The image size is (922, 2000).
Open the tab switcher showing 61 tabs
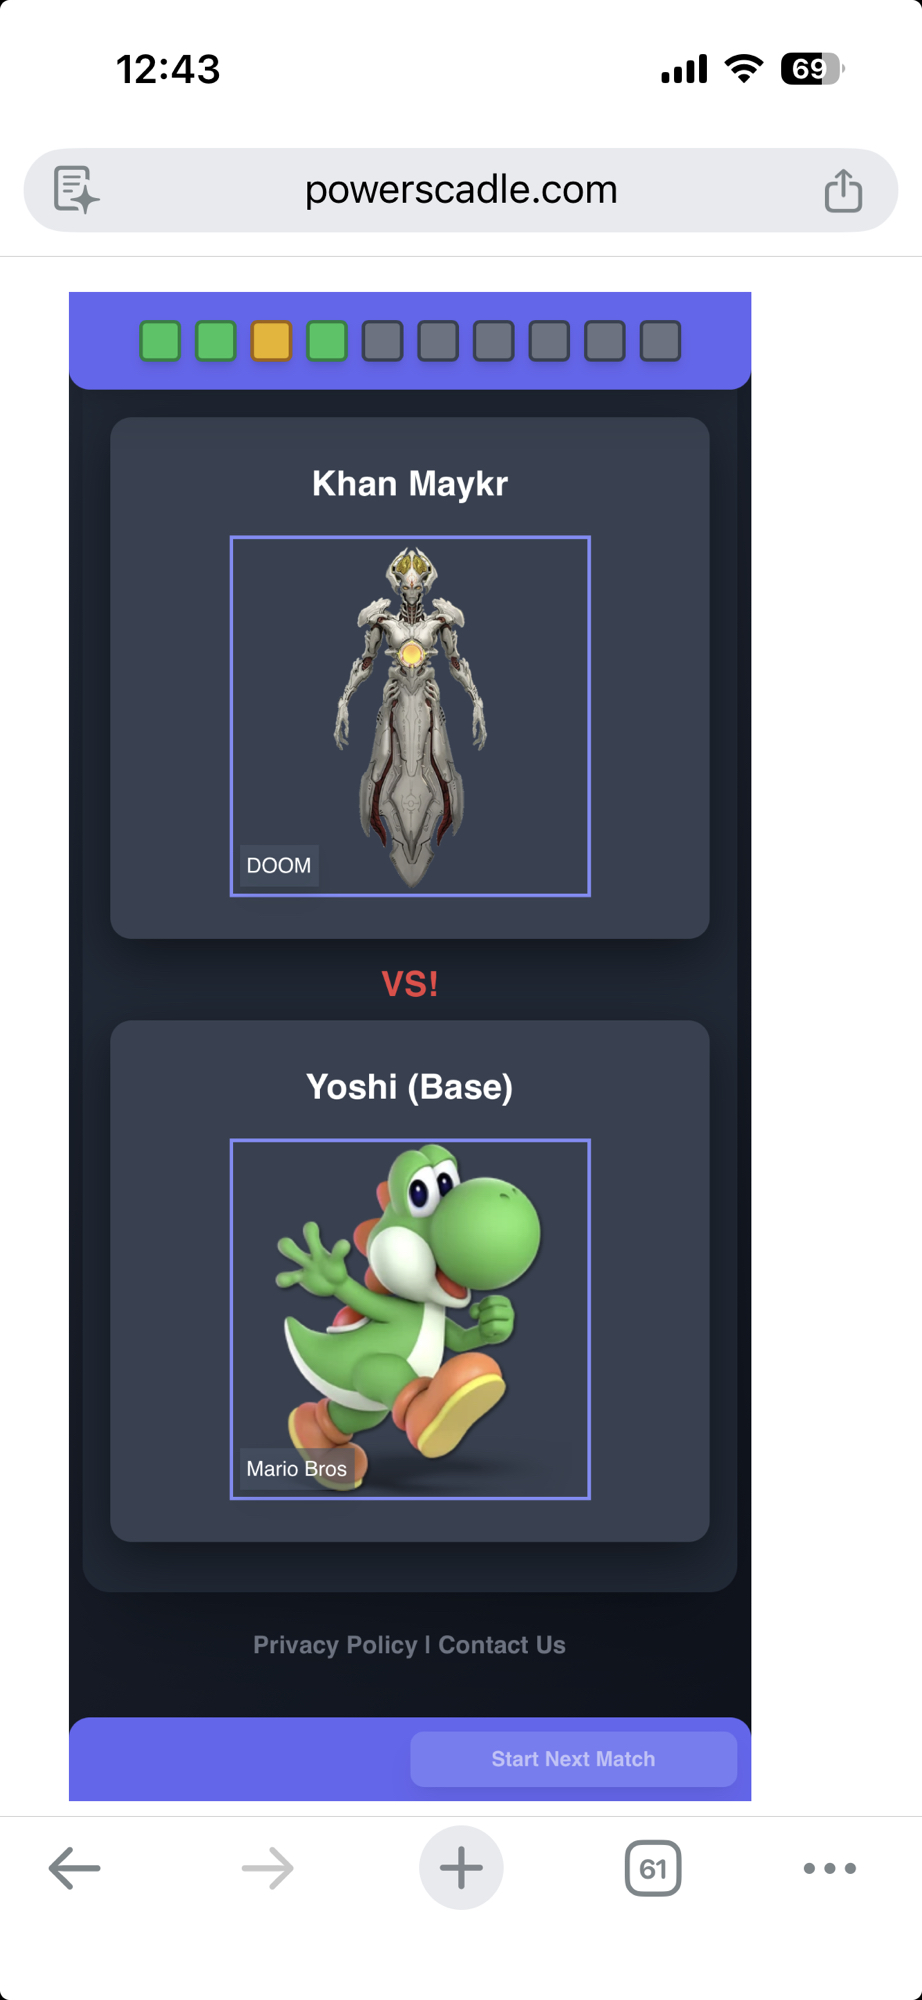pos(653,1868)
